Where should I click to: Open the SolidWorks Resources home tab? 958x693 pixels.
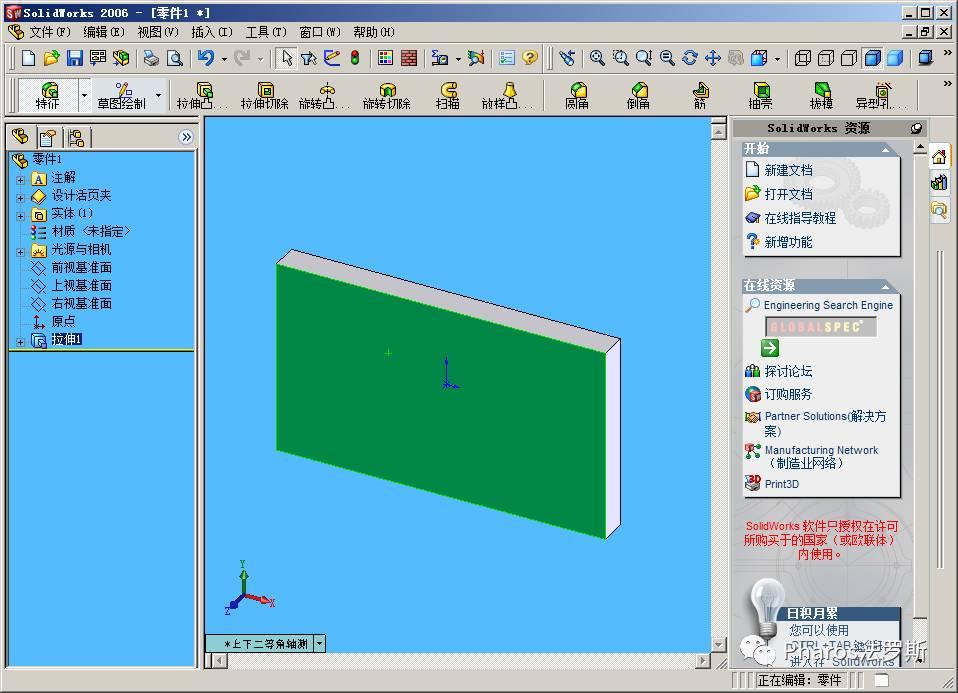click(939, 158)
